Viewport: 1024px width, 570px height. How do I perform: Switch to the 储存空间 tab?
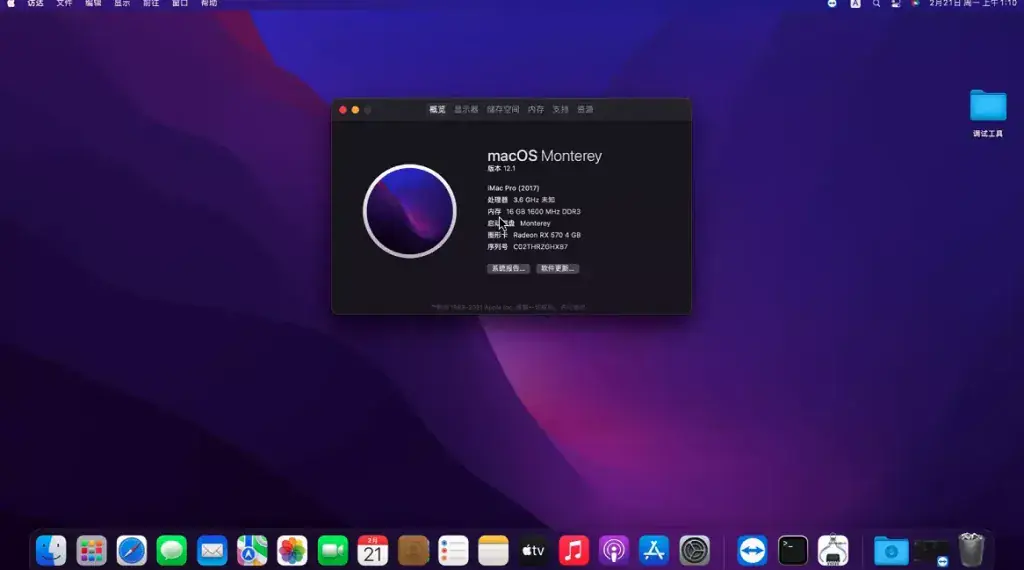click(x=503, y=110)
